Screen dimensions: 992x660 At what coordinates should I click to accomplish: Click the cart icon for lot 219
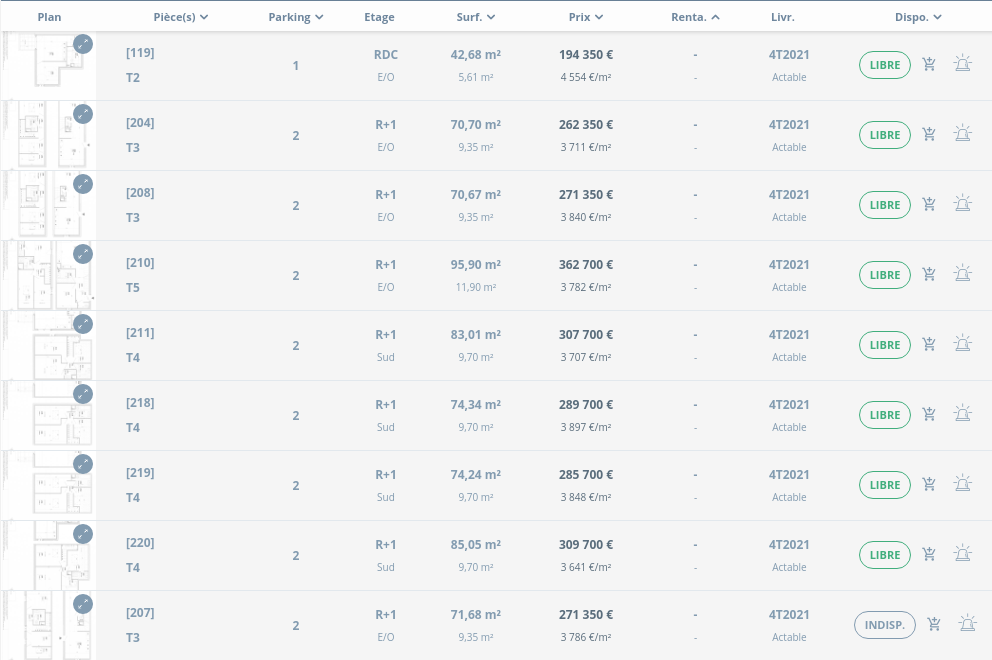click(x=929, y=484)
